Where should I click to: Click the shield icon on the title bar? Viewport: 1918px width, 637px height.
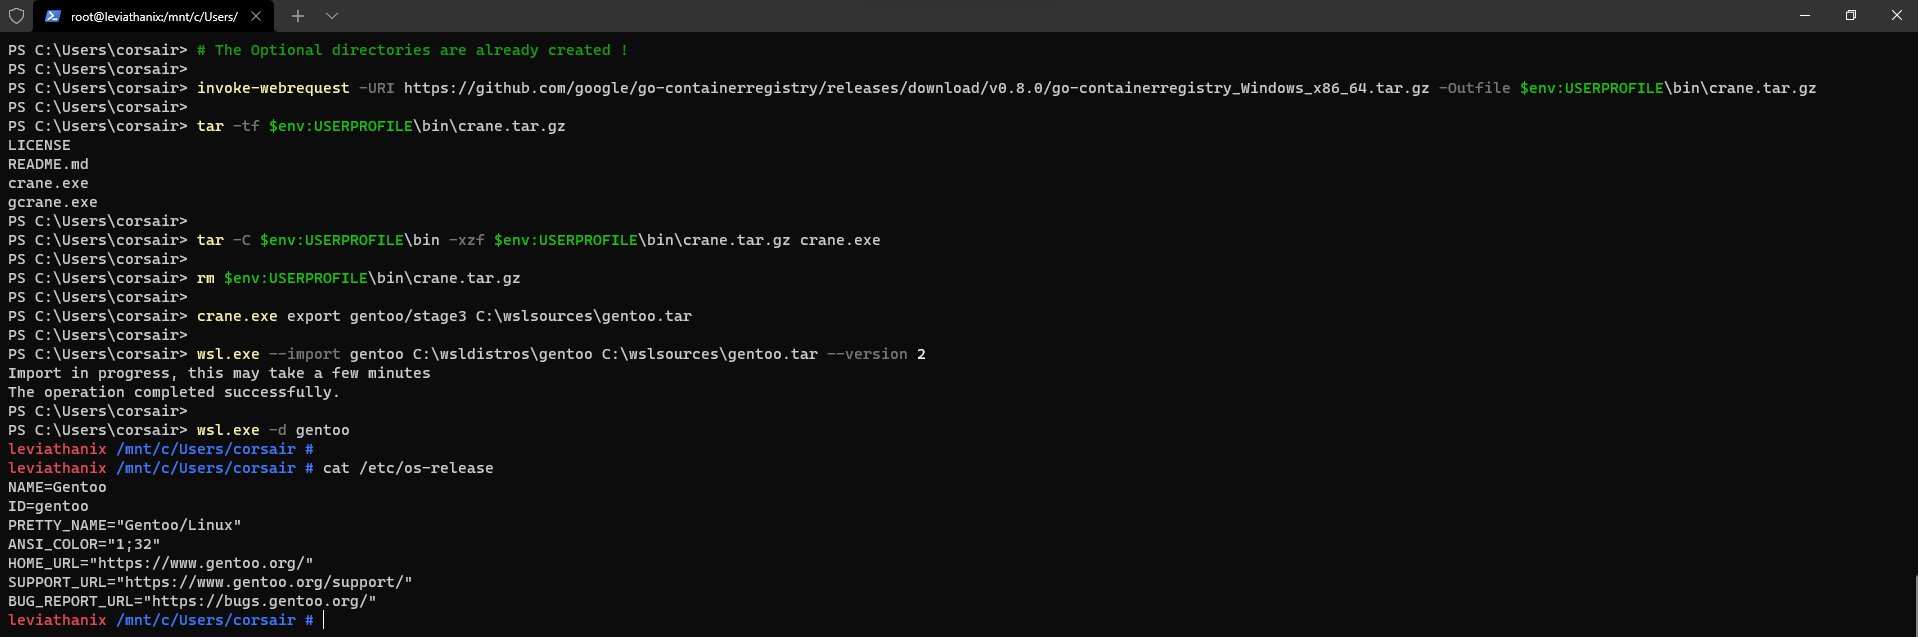coord(14,16)
